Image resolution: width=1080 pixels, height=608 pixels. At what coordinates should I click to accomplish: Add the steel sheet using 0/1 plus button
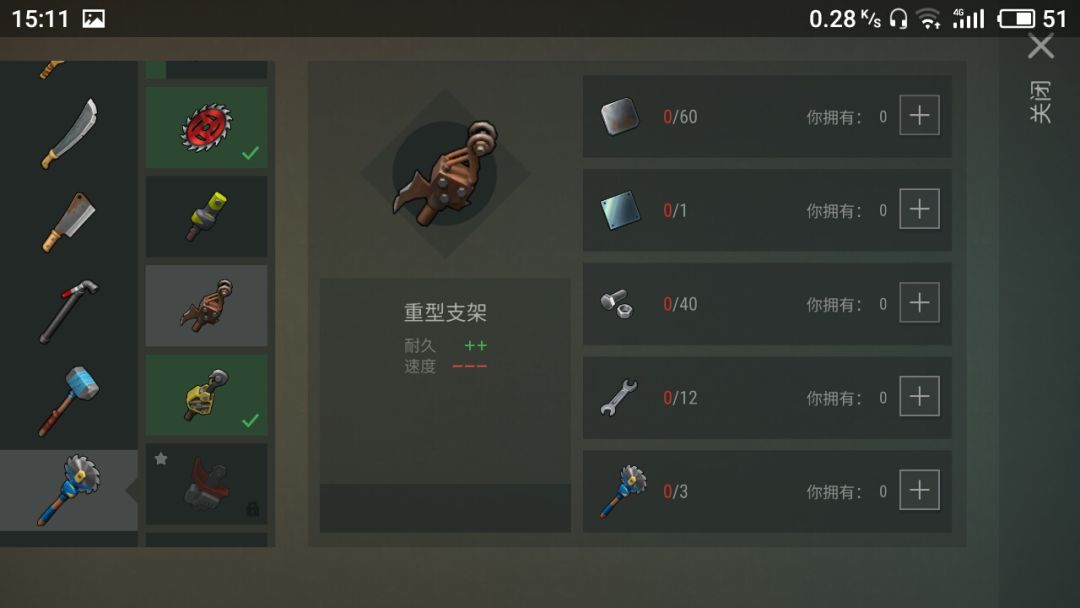pyautogui.click(x=920, y=209)
